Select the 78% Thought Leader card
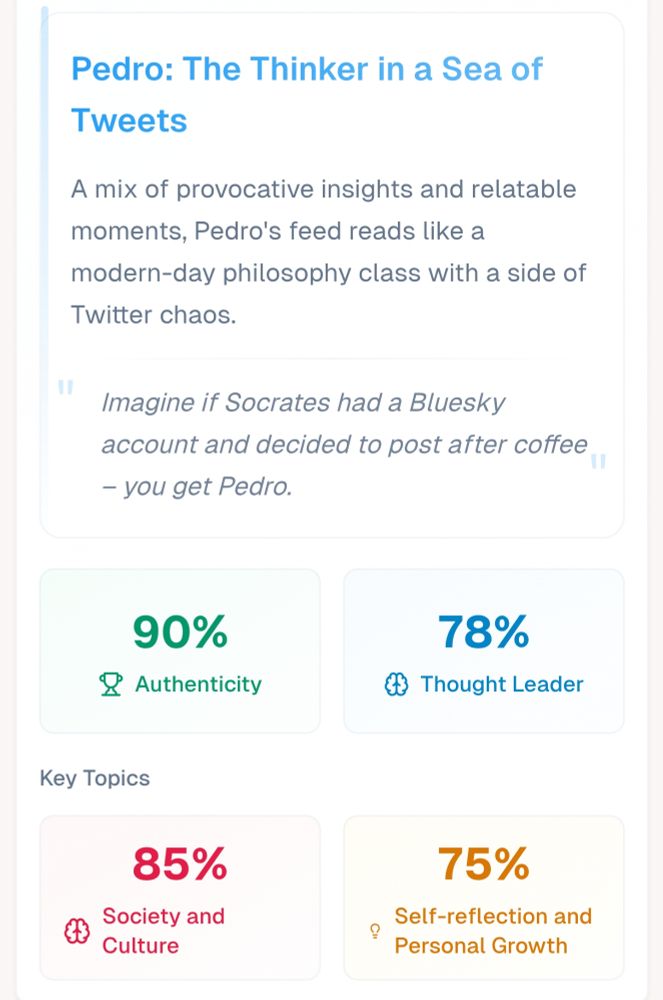 [x=483, y=650]
